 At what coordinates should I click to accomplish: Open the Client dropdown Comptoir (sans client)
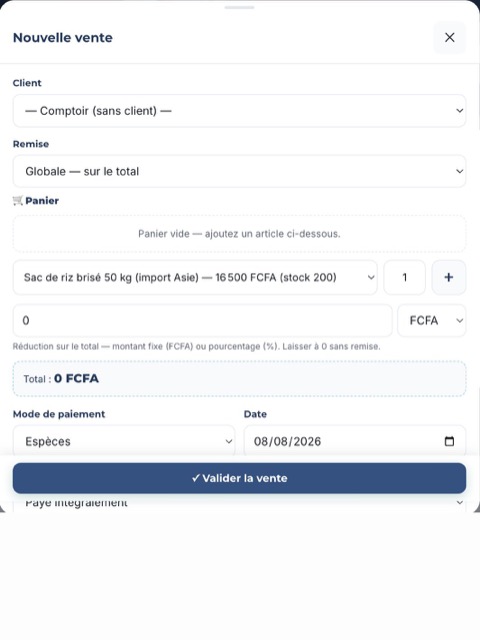coord(239,111)
